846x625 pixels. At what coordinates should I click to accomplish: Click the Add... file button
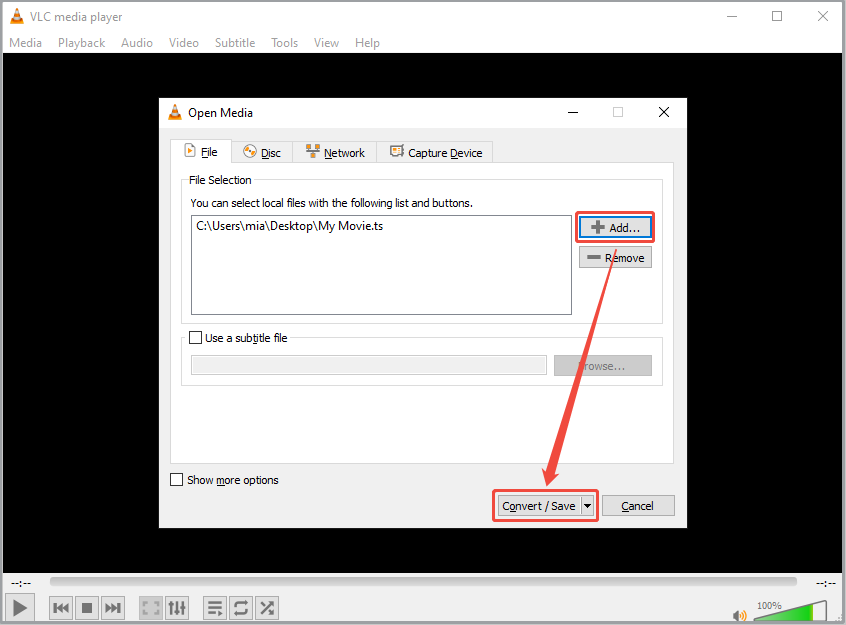click(615, 227)
